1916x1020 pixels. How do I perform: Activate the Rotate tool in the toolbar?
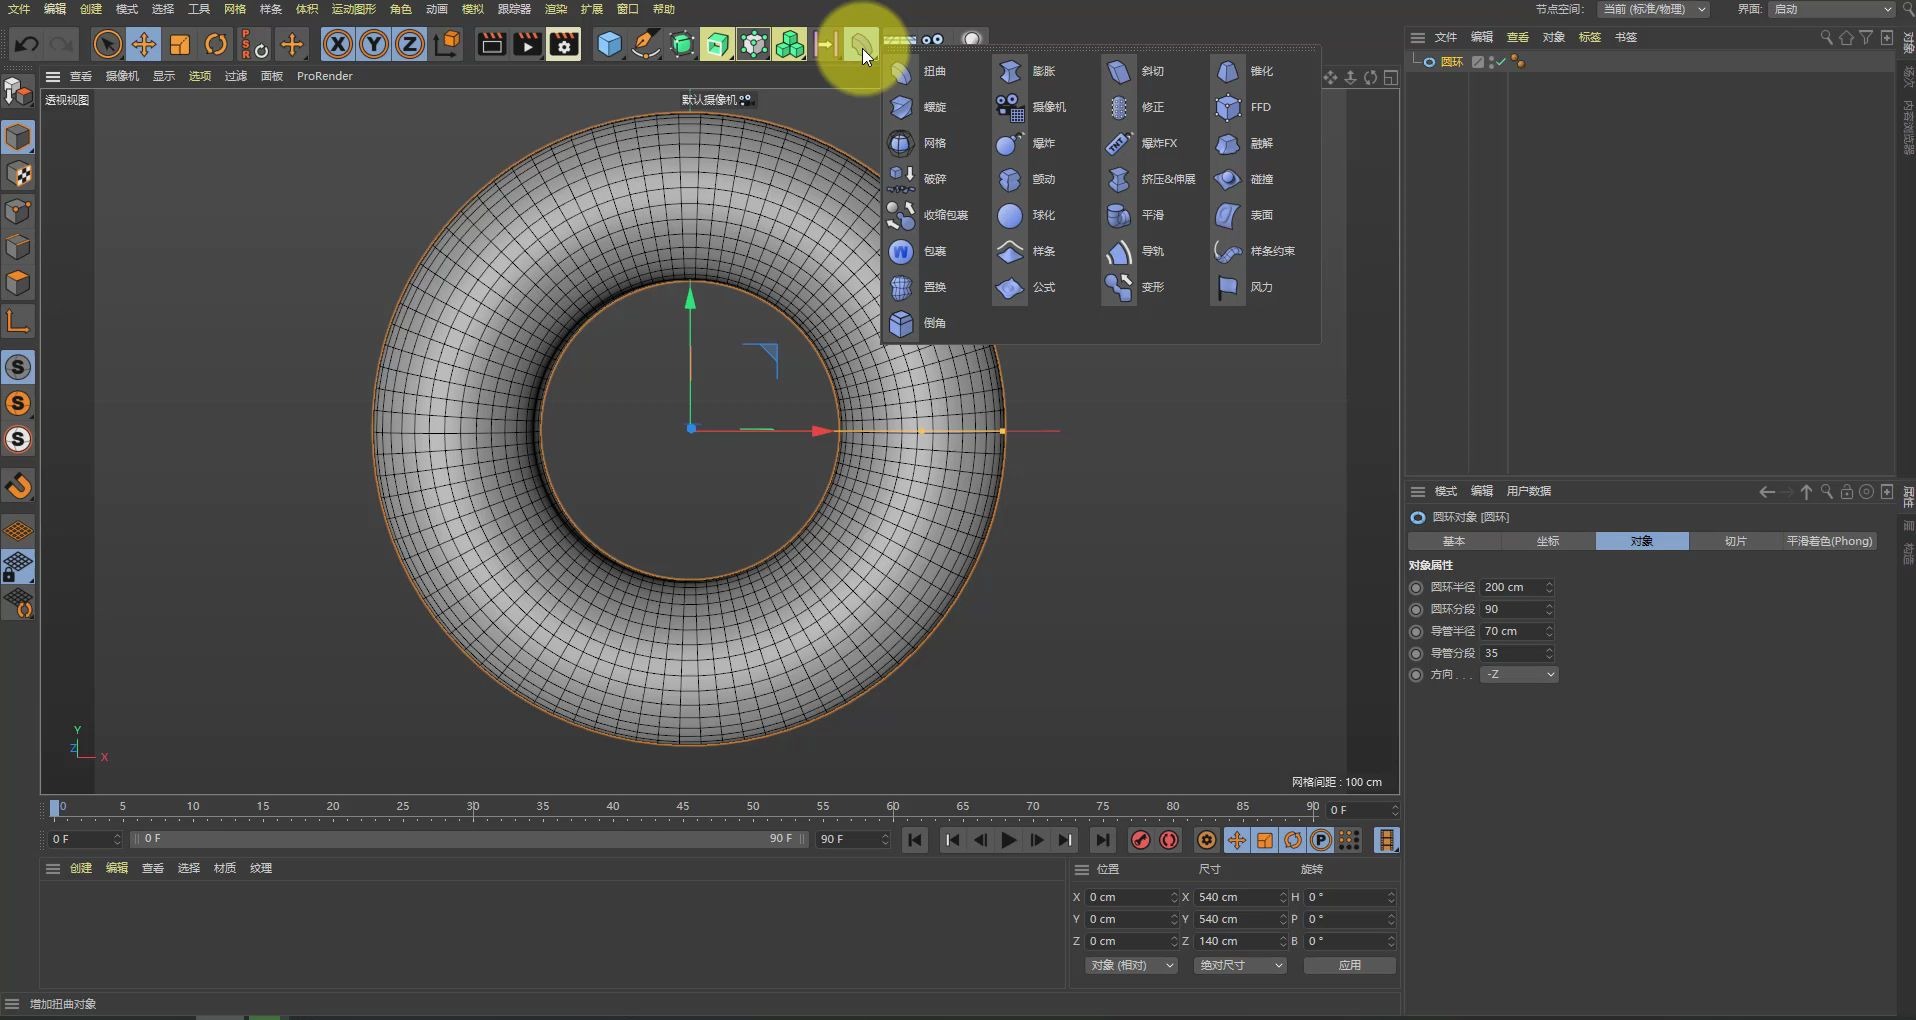[x=216, y=45]
